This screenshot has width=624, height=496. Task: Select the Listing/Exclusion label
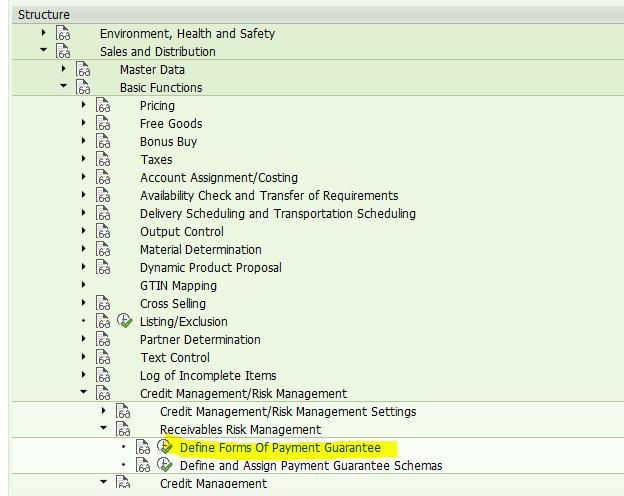183,321
